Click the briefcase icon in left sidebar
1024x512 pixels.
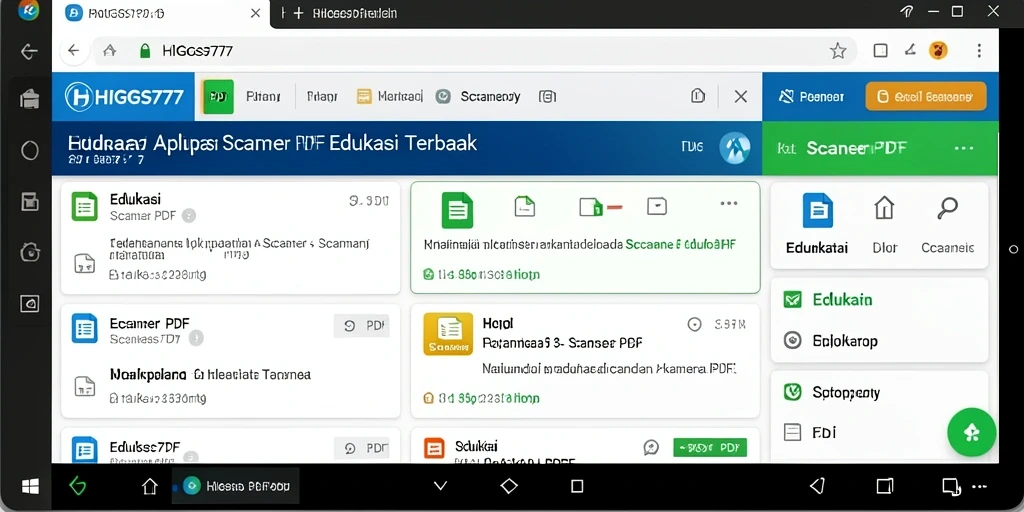(30, 99)
